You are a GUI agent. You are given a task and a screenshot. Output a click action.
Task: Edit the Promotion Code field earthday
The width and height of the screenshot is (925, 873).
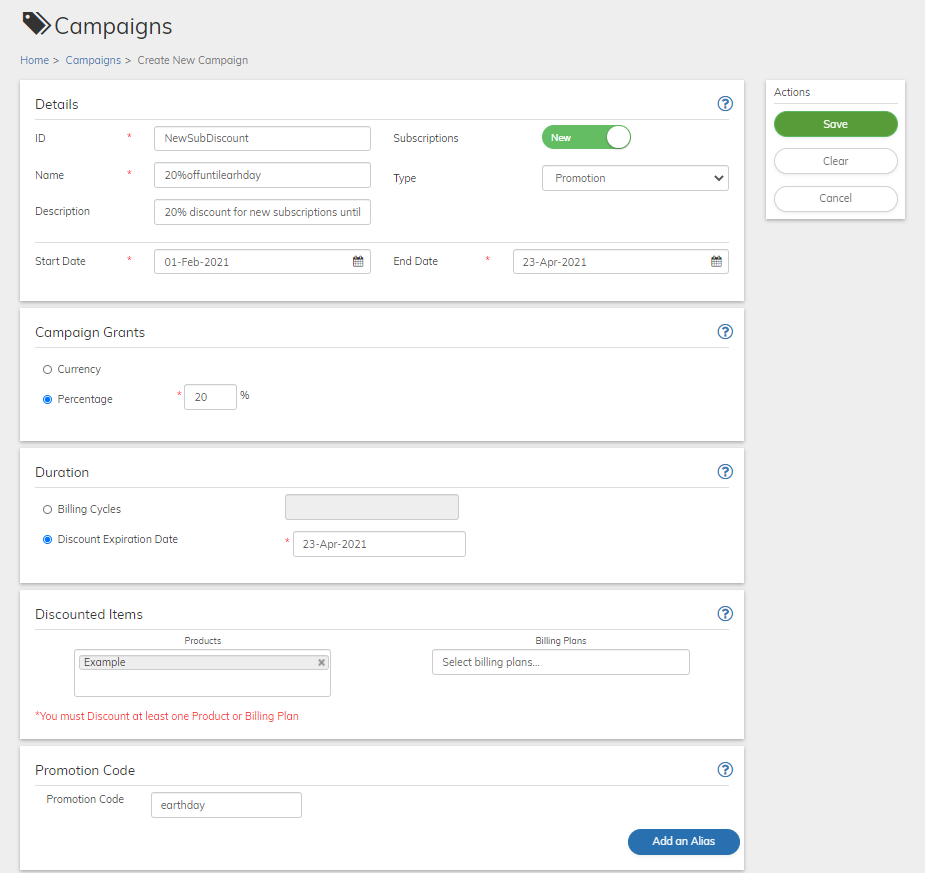click(x=227, y=805)
